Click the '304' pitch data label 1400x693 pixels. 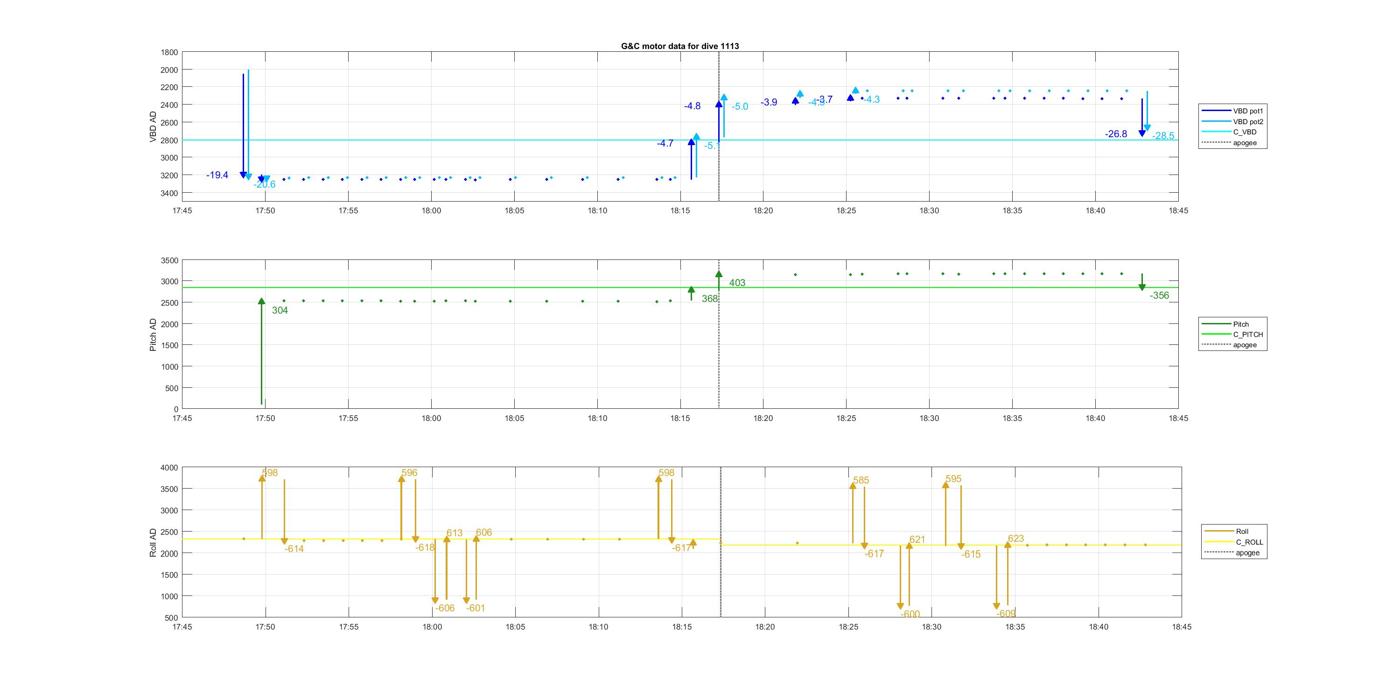280,311
